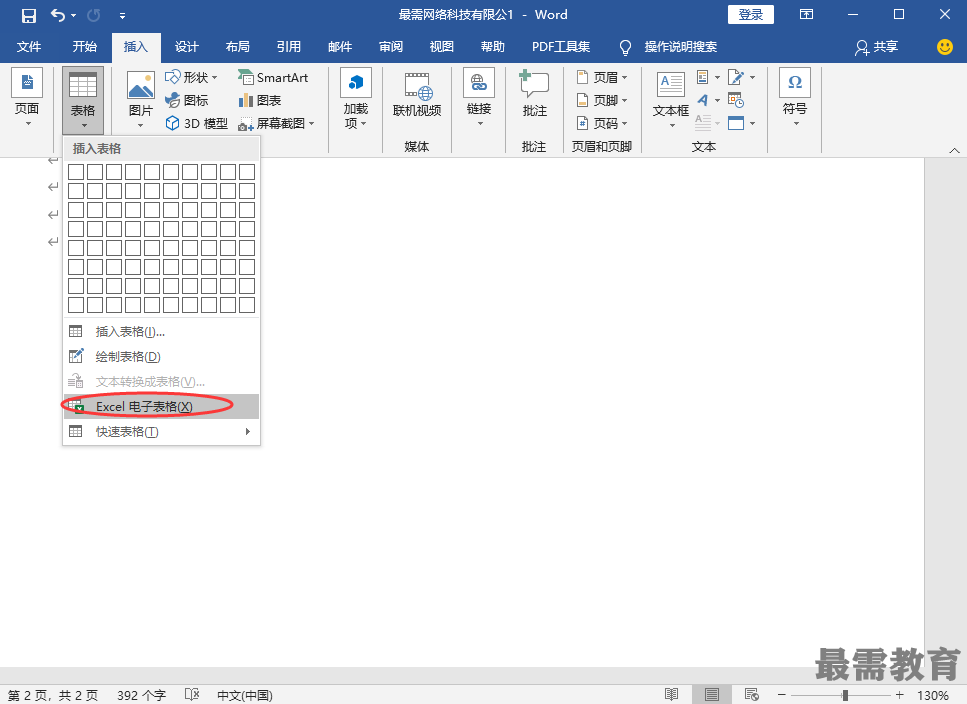The width and height of the screenshot is (967, 704).
Task: Customize the quick access toolbar
Action: click(122, 15)
